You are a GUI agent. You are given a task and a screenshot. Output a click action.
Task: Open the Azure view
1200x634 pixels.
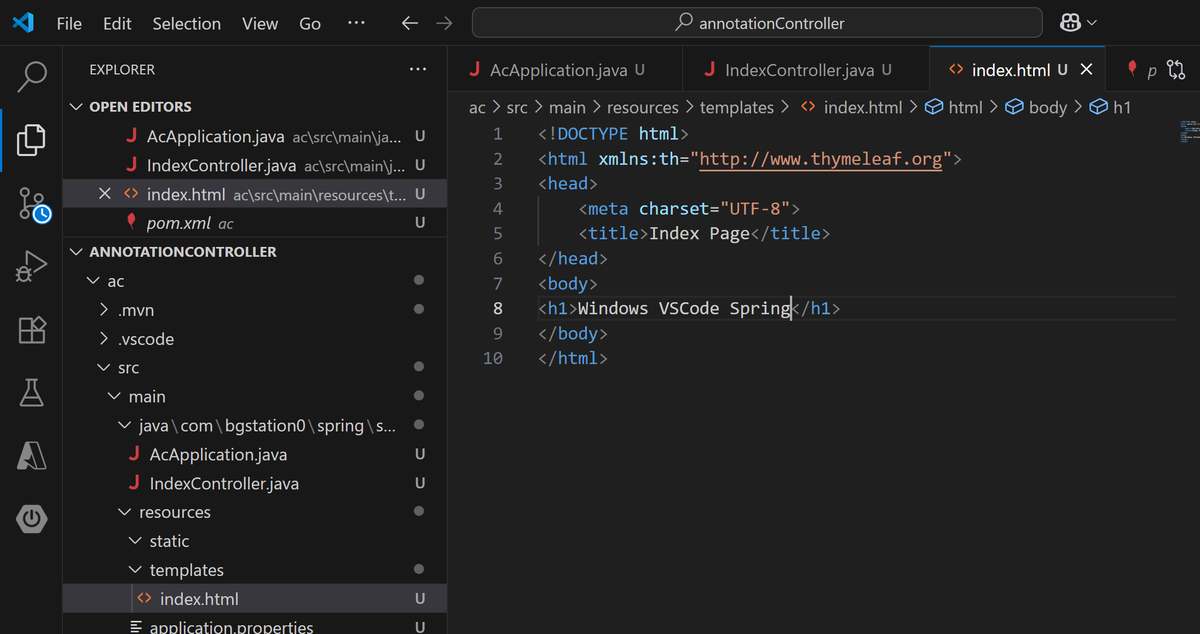coord(32,456)
